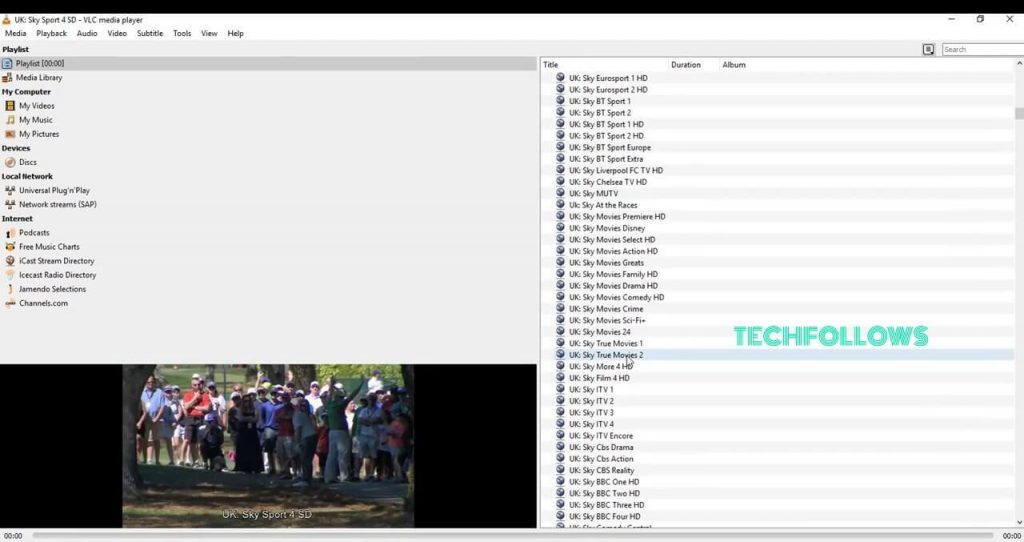The width and height of the screenshot is (1024, 542).
Task: Click the iCast Stream Directory icon
Action: tap(10, 261)
